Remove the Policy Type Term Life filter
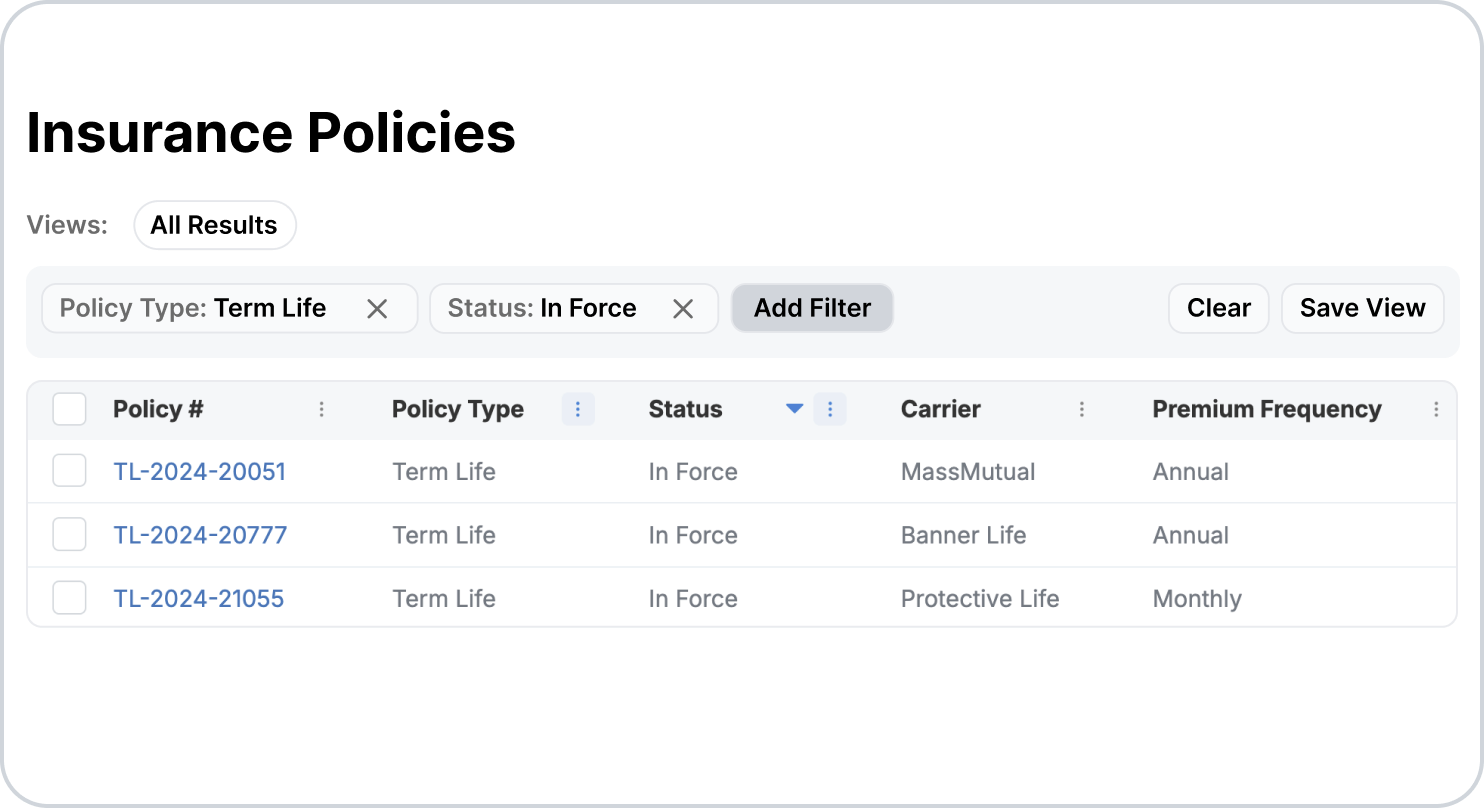 click(x=377, y=309)
